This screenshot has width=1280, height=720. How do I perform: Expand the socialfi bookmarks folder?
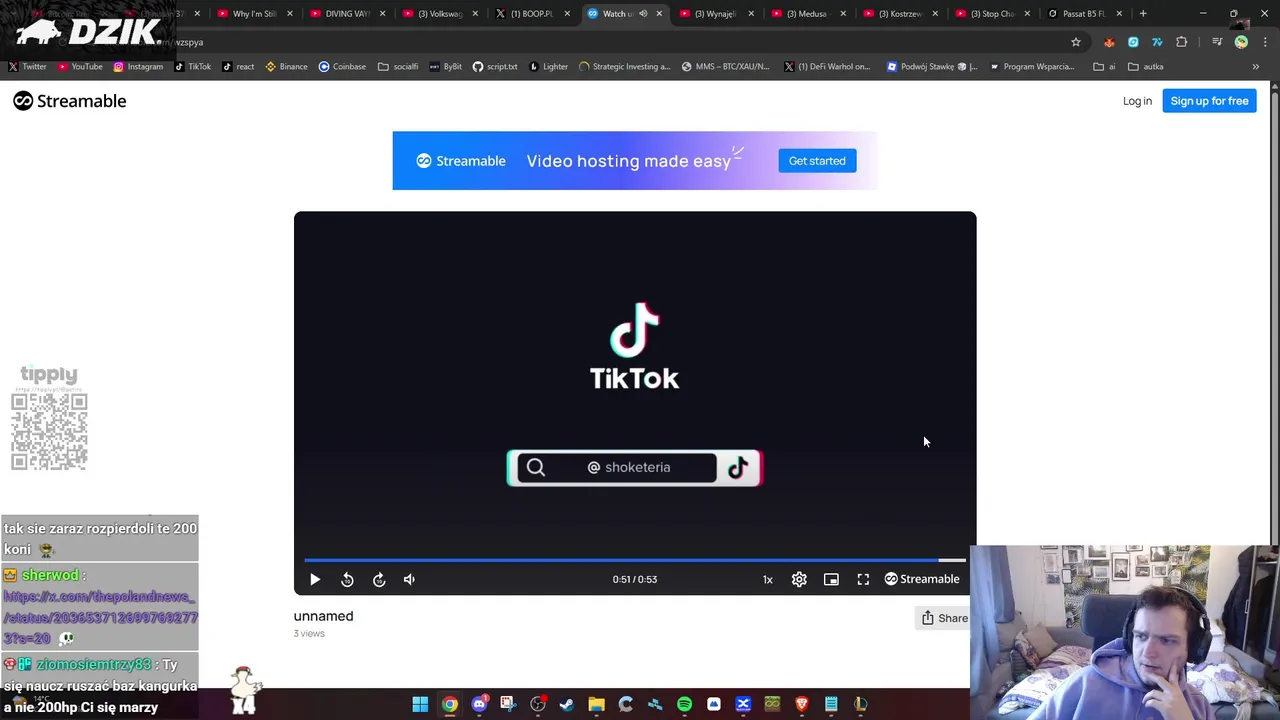(x=398, y=67)
